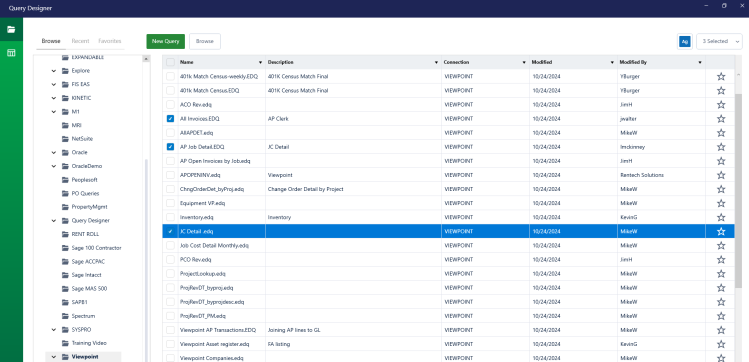The height and width of the screenshot is (362, 749).
Task: Star the selected JC Detail .edq row
Action: click(x=721, y=232)
